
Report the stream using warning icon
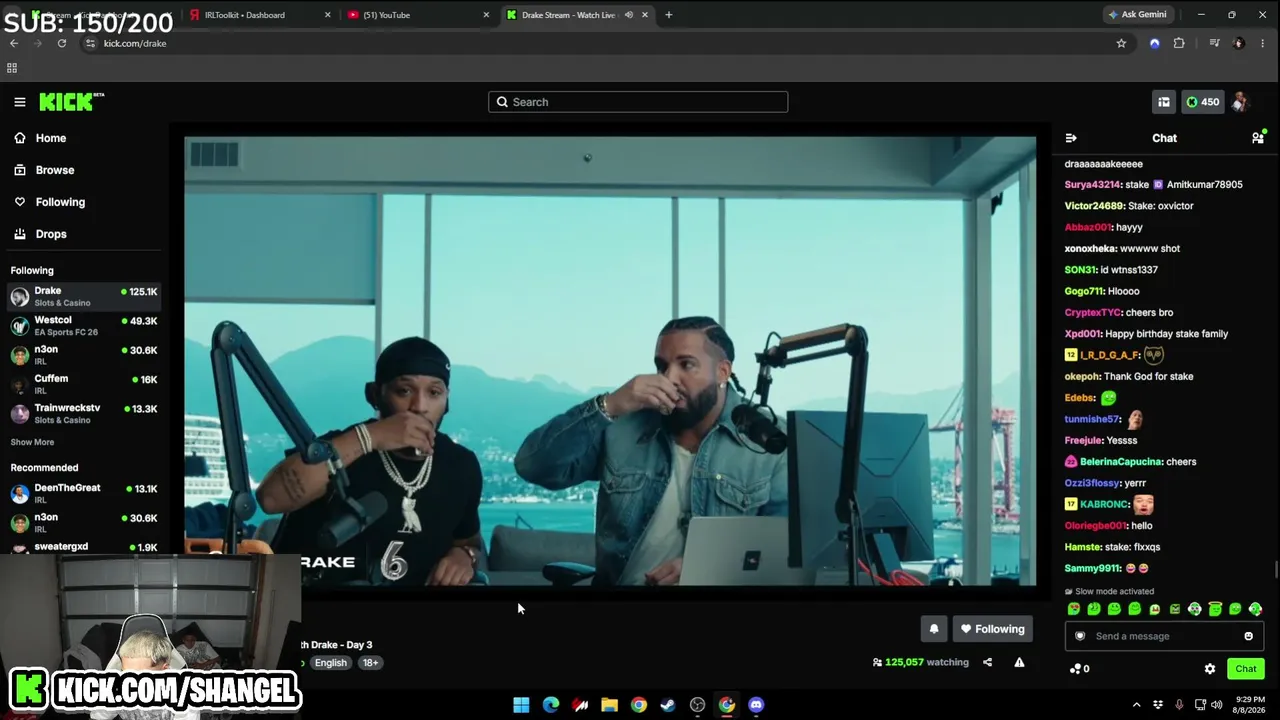click(1019, 662)
